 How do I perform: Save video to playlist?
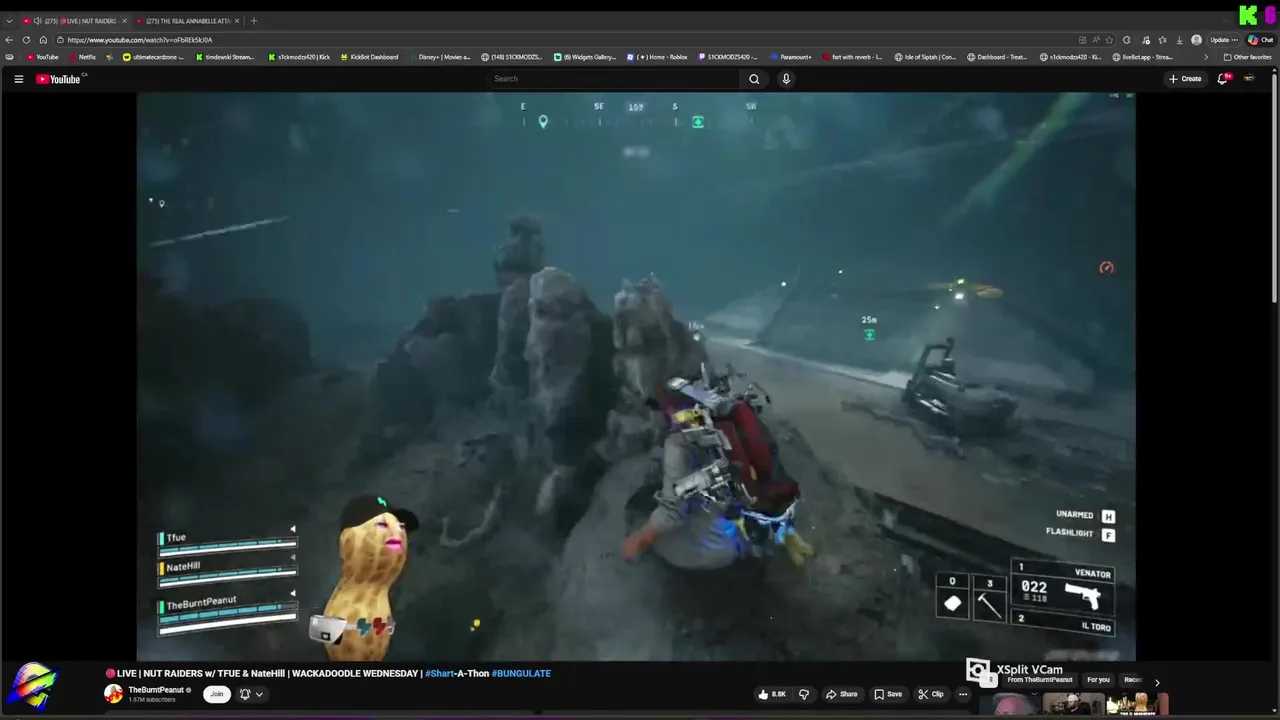[x=888, y=694]
